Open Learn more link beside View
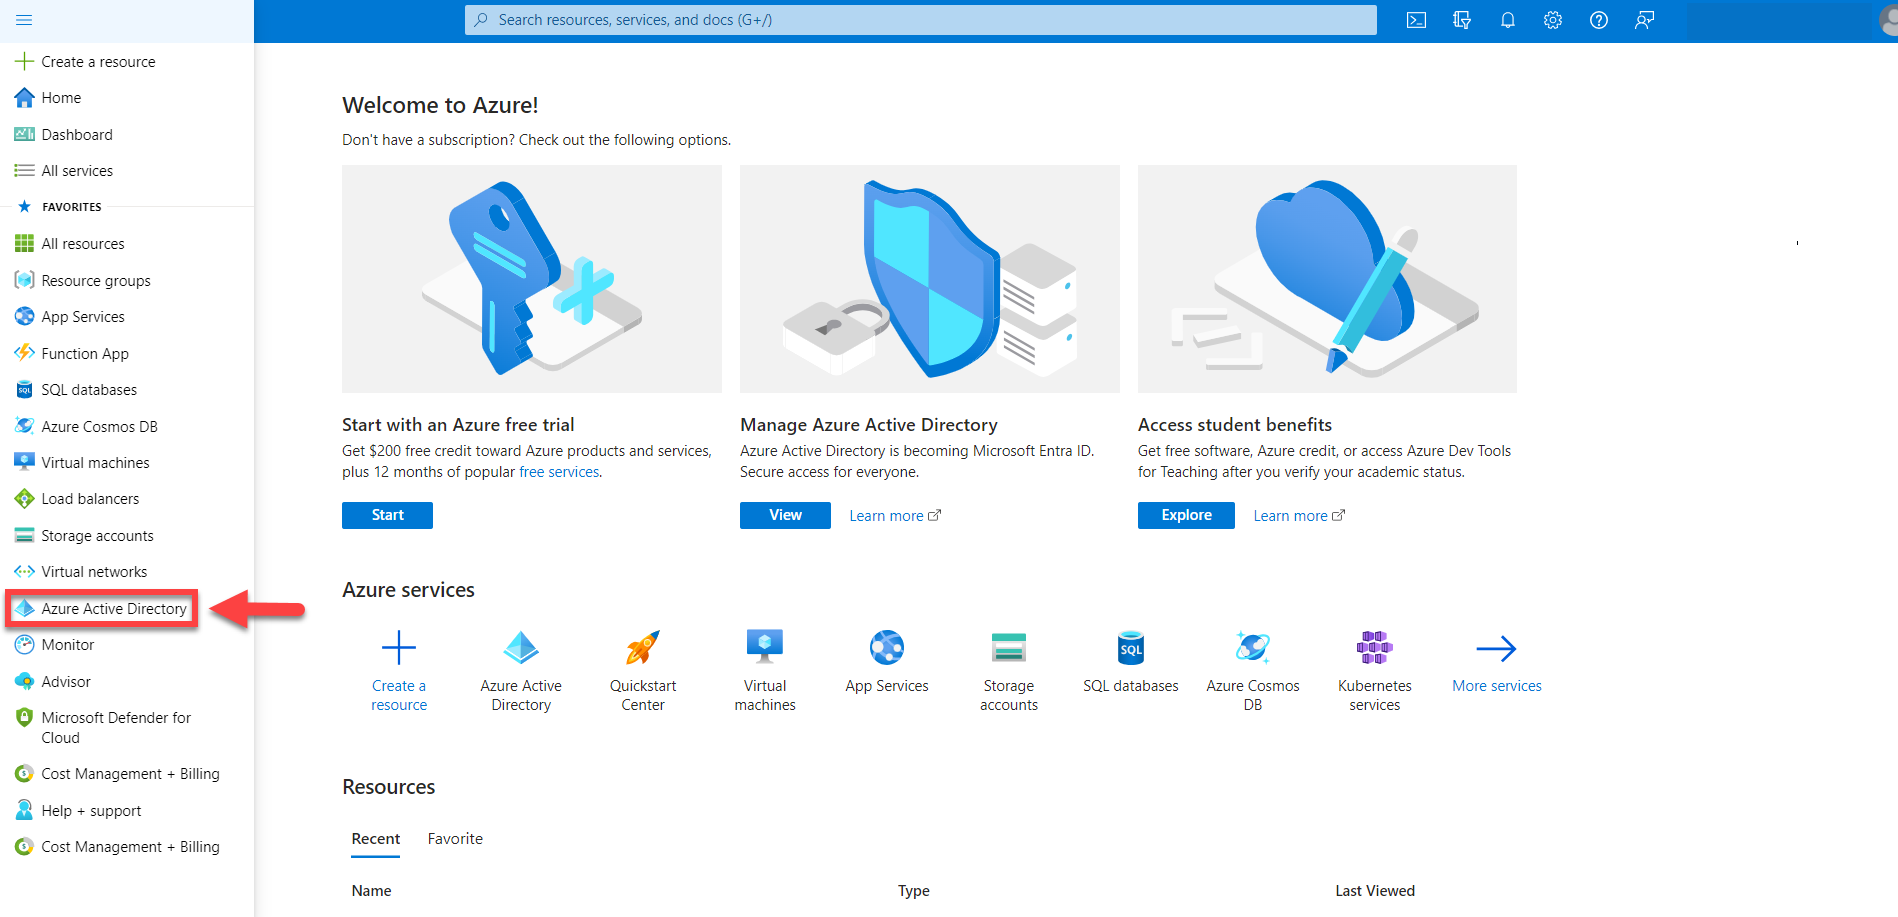Image resolution: width=1898 pixels, height=917 pixels. tap(895, 516)
